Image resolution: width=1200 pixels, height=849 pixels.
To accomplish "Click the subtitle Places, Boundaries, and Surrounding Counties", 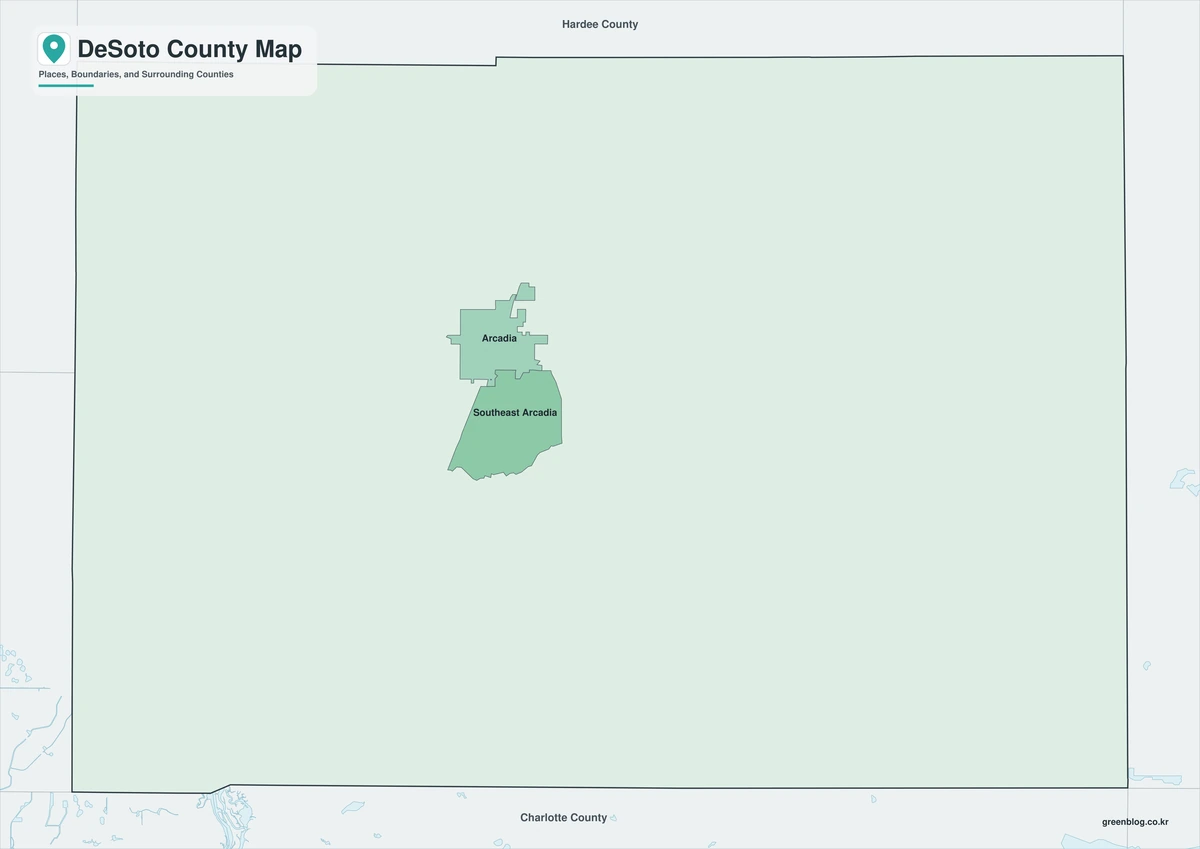I will (136, 75).
